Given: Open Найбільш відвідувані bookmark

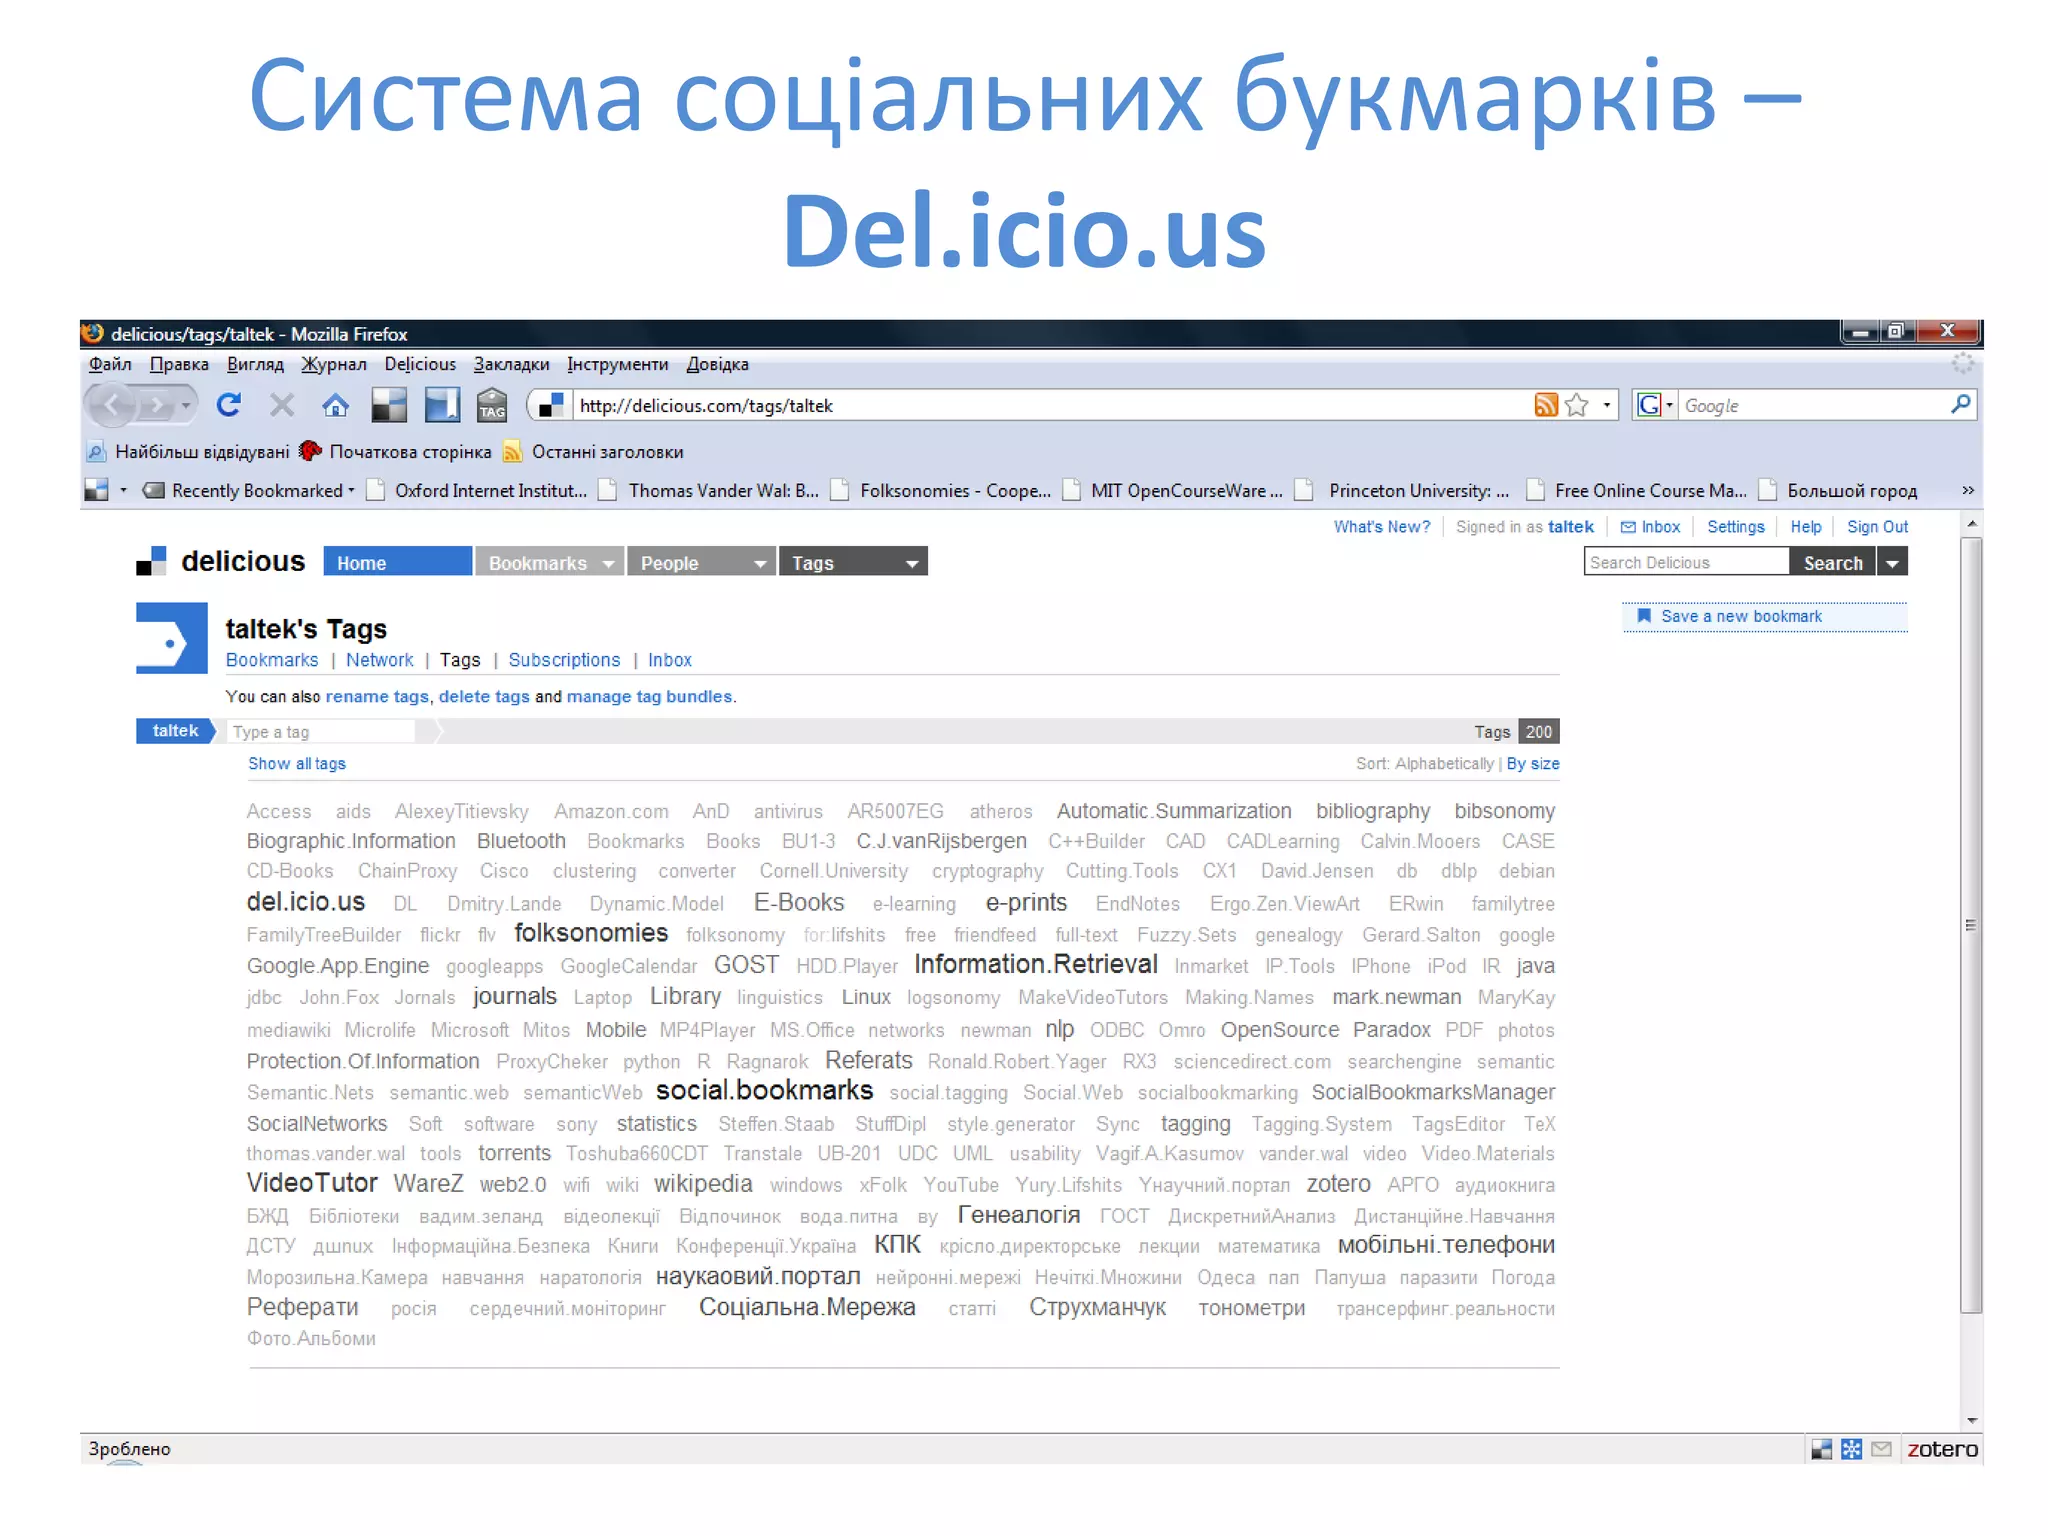Looking at the screenshot, I should point(188,452).
